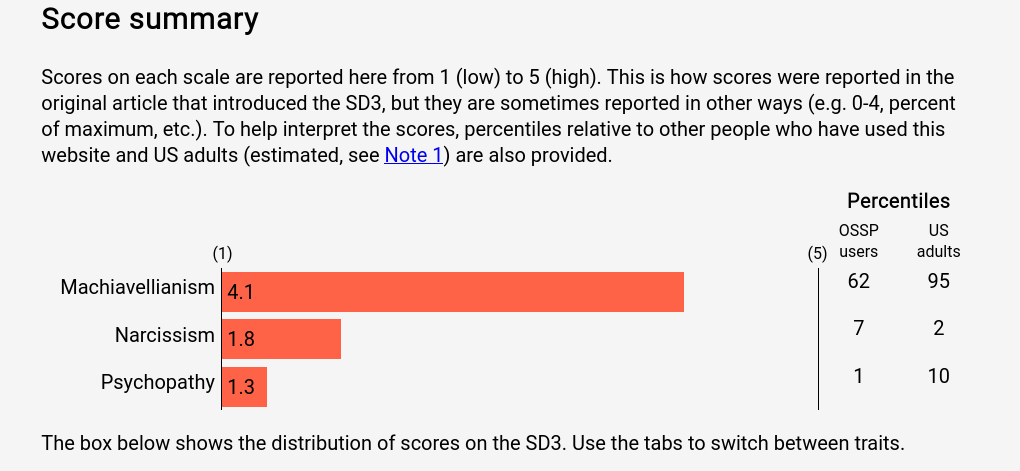
Task: Click the 4.1 score value
Action: tap(240, 293)
